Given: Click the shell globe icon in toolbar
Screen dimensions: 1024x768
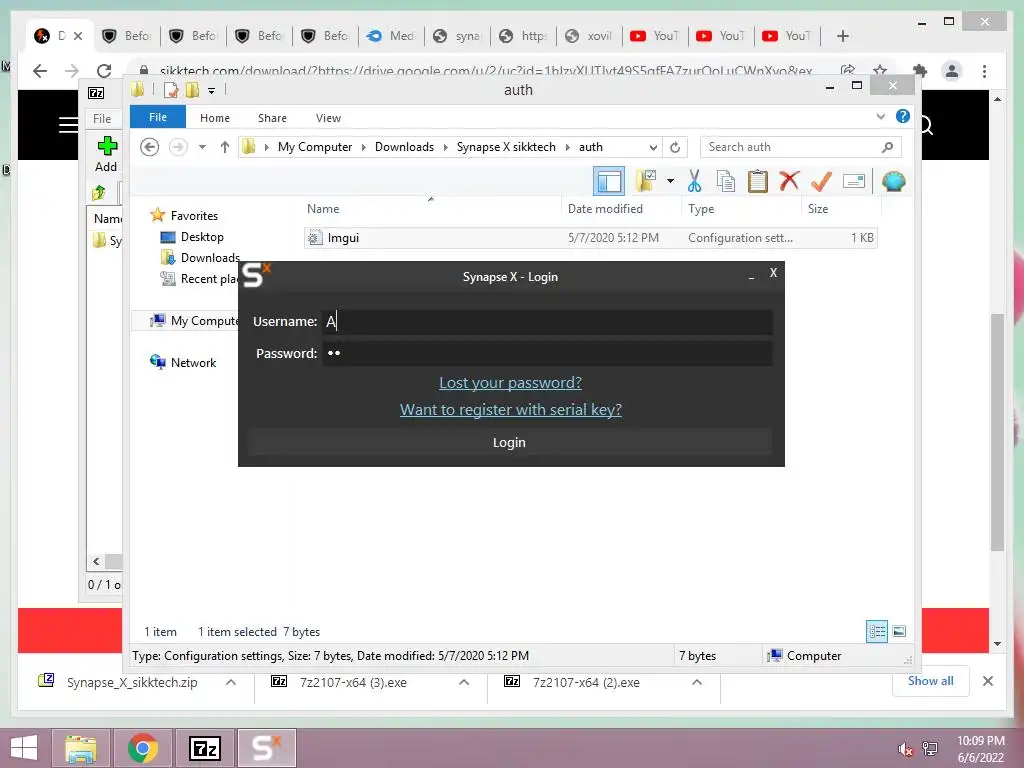Looking at the screenshot, I should click(893, 181).
